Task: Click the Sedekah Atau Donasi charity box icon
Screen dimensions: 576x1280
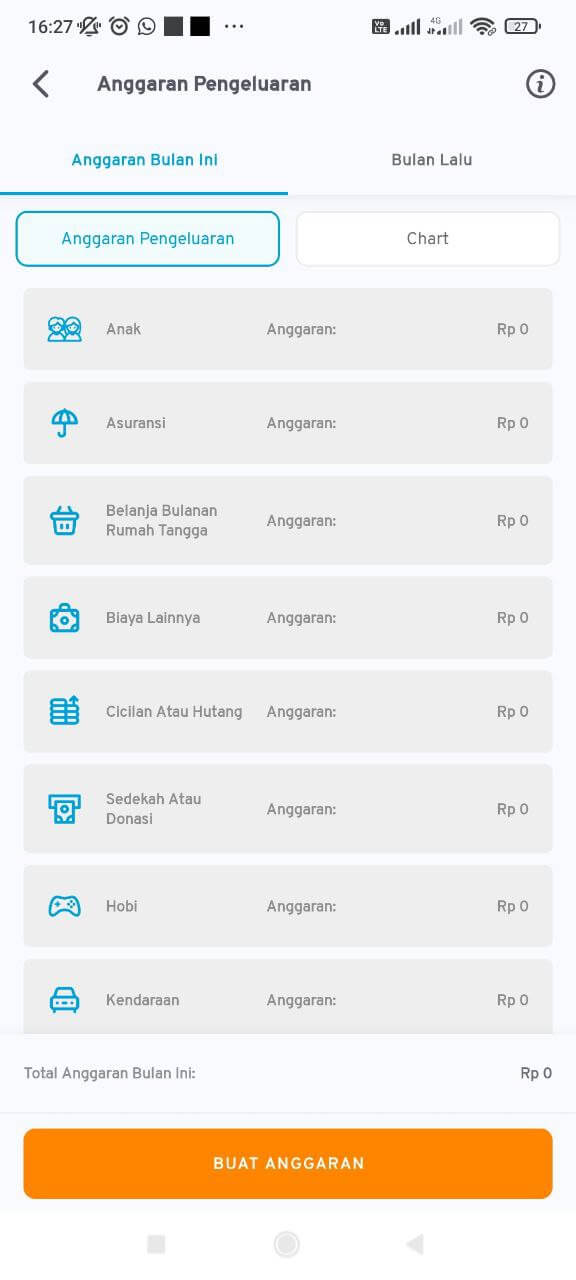Action: 64,808
